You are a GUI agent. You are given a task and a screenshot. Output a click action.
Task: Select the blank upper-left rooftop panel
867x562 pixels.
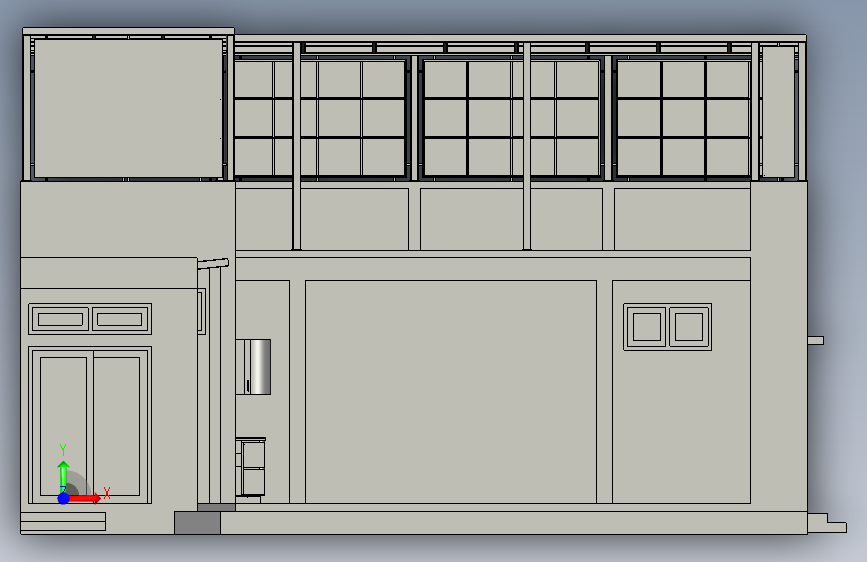tap(128, 108)
